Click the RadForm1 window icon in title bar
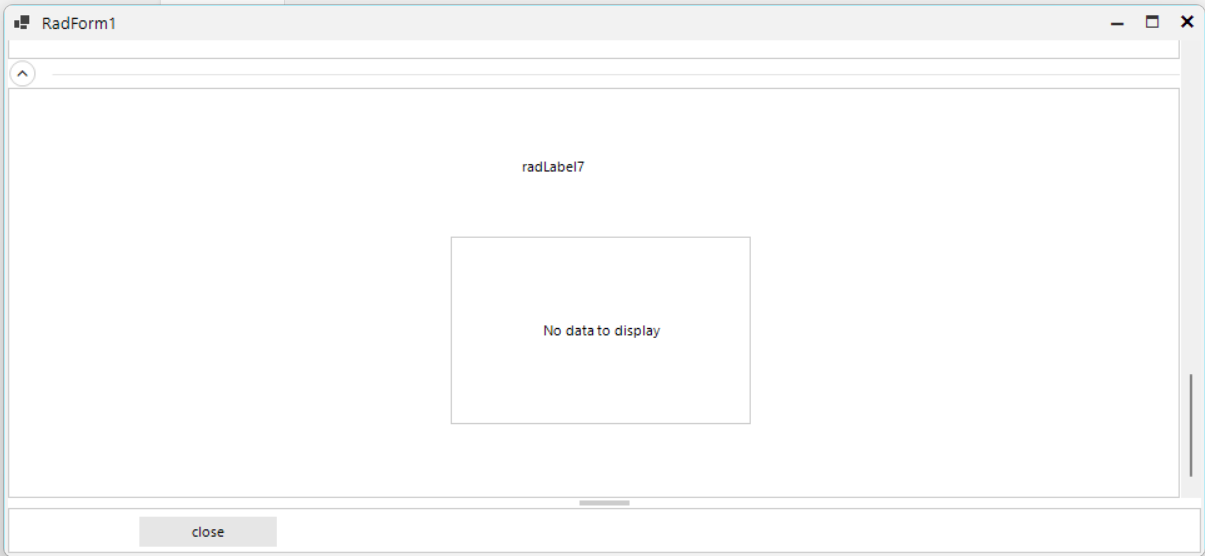 coord(22,23)
